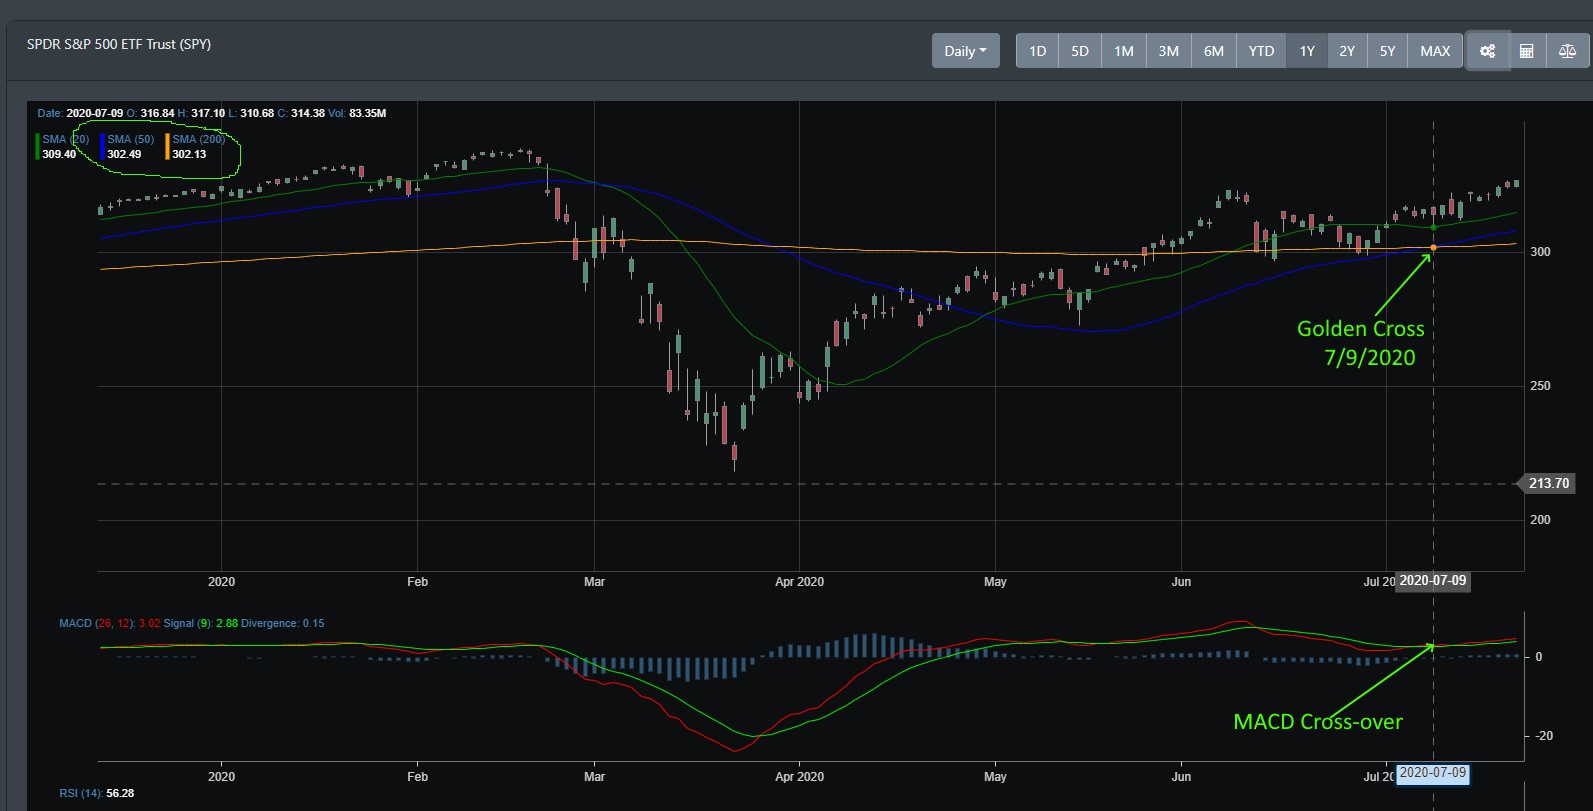This screenshot has height=811, width=1593.
Task: Select the 5Y time range
Action: 1387,51
